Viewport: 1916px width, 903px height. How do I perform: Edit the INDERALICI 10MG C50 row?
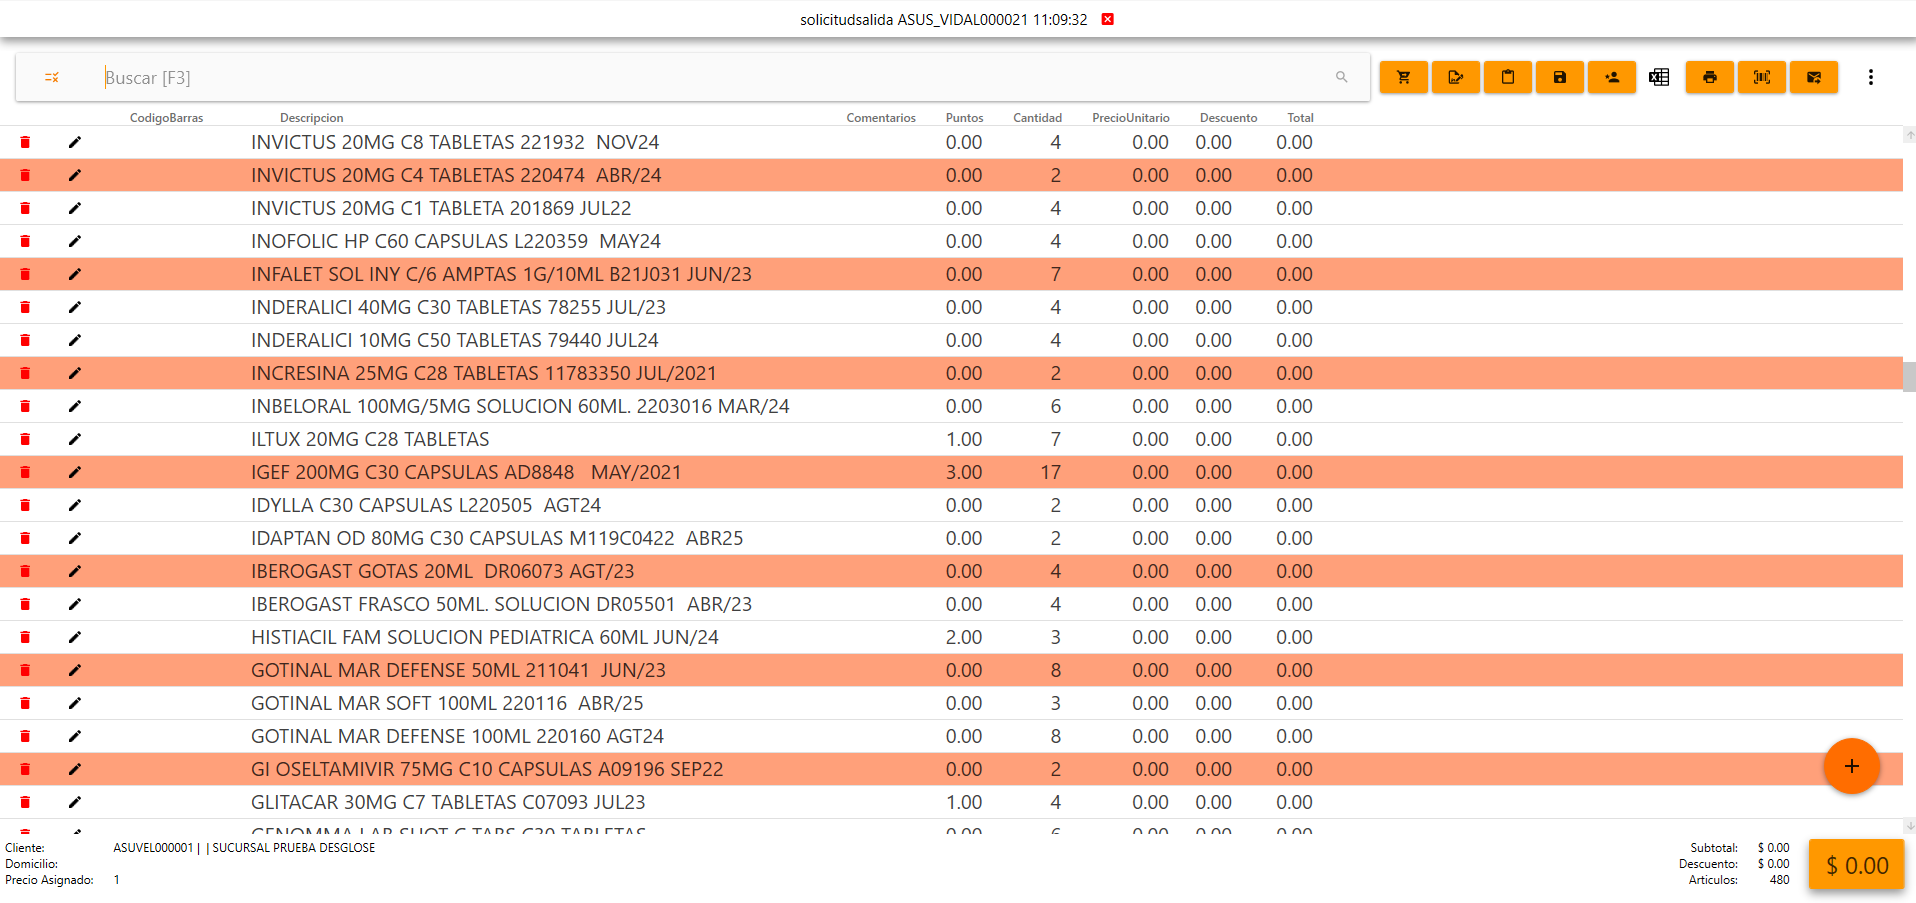coord(75,340)
